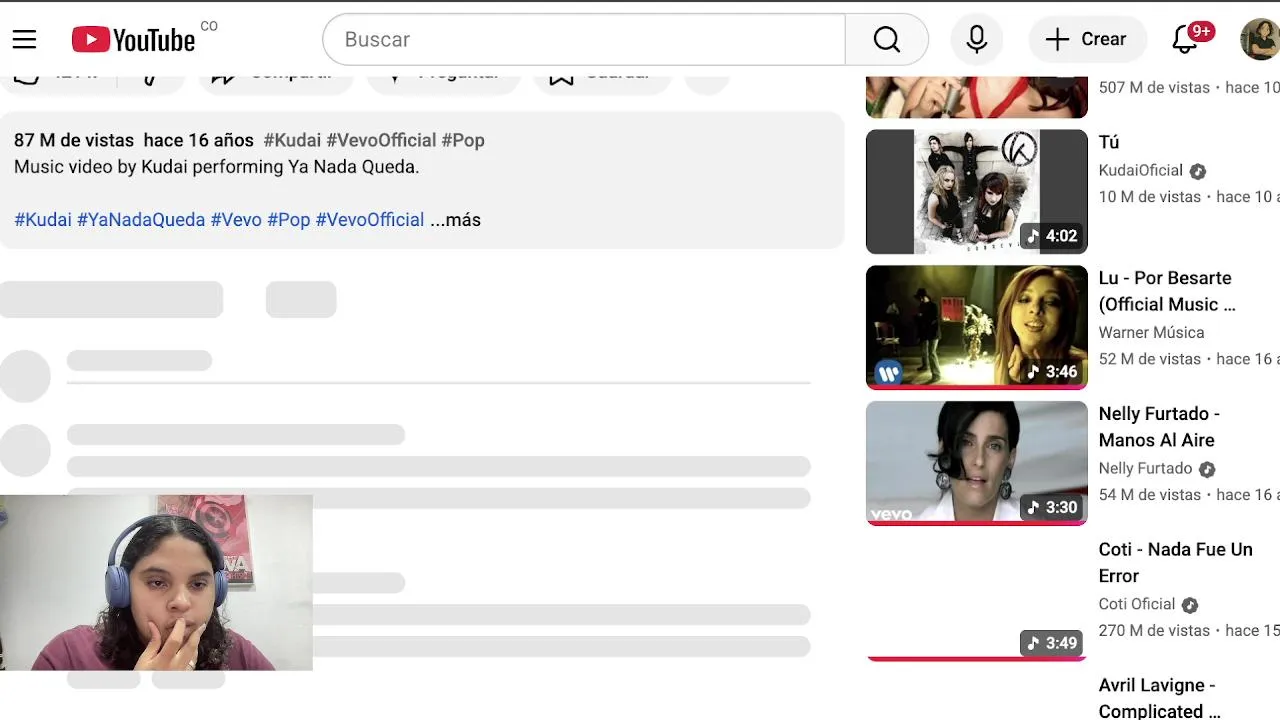This screenshot has height=720, width=1280.
Task: Go to YouTube home via logo
Action: coord(134,39)
